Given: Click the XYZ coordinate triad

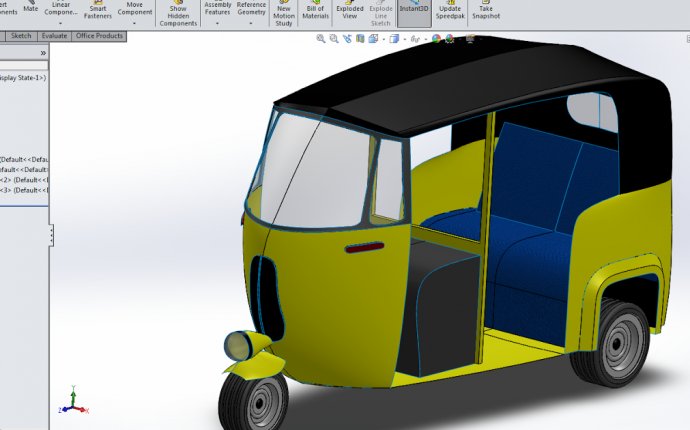Looking at the screenshot, I should point(73,401).
